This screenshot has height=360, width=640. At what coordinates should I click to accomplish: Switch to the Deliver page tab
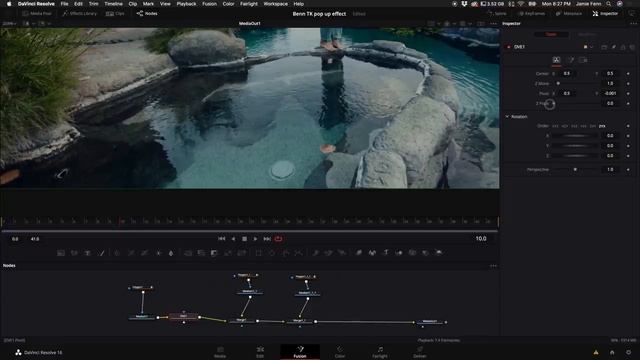click(x=420, y=352)
